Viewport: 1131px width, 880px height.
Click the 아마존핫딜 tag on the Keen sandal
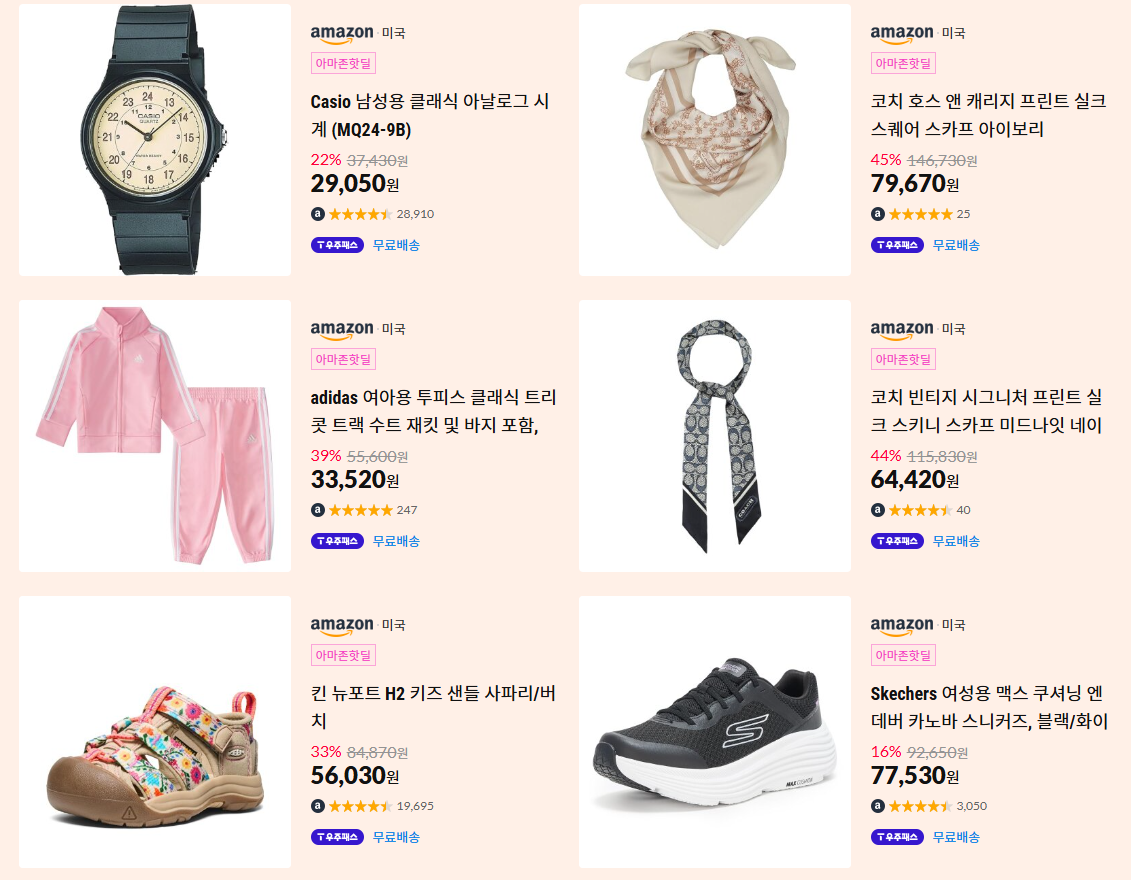point(343,655)
